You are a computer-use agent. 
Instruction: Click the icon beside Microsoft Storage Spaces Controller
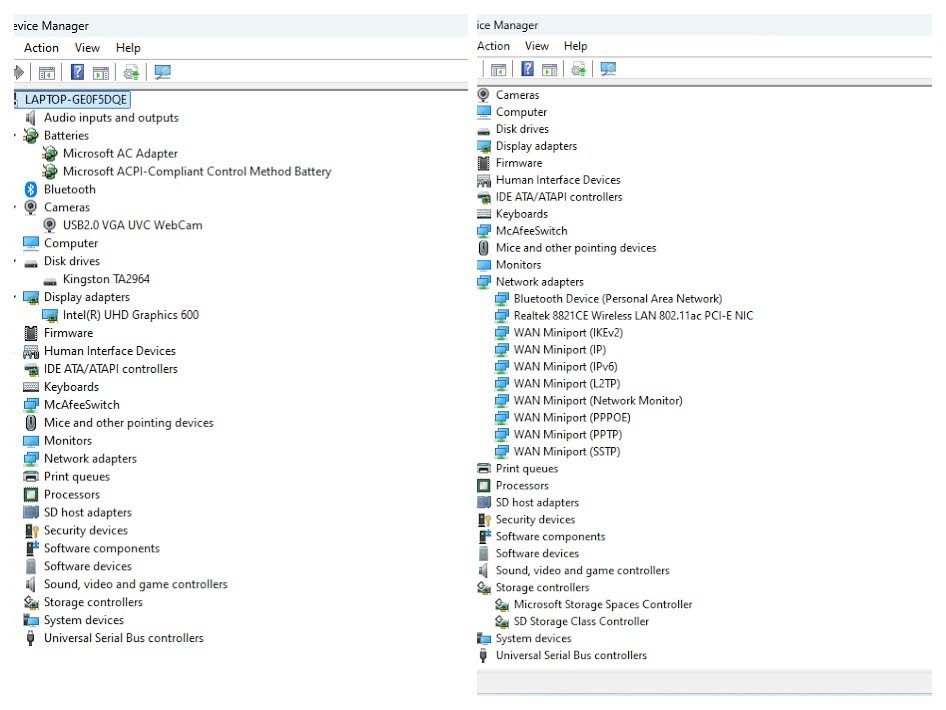pyautogui.click(x=501, y=604)
